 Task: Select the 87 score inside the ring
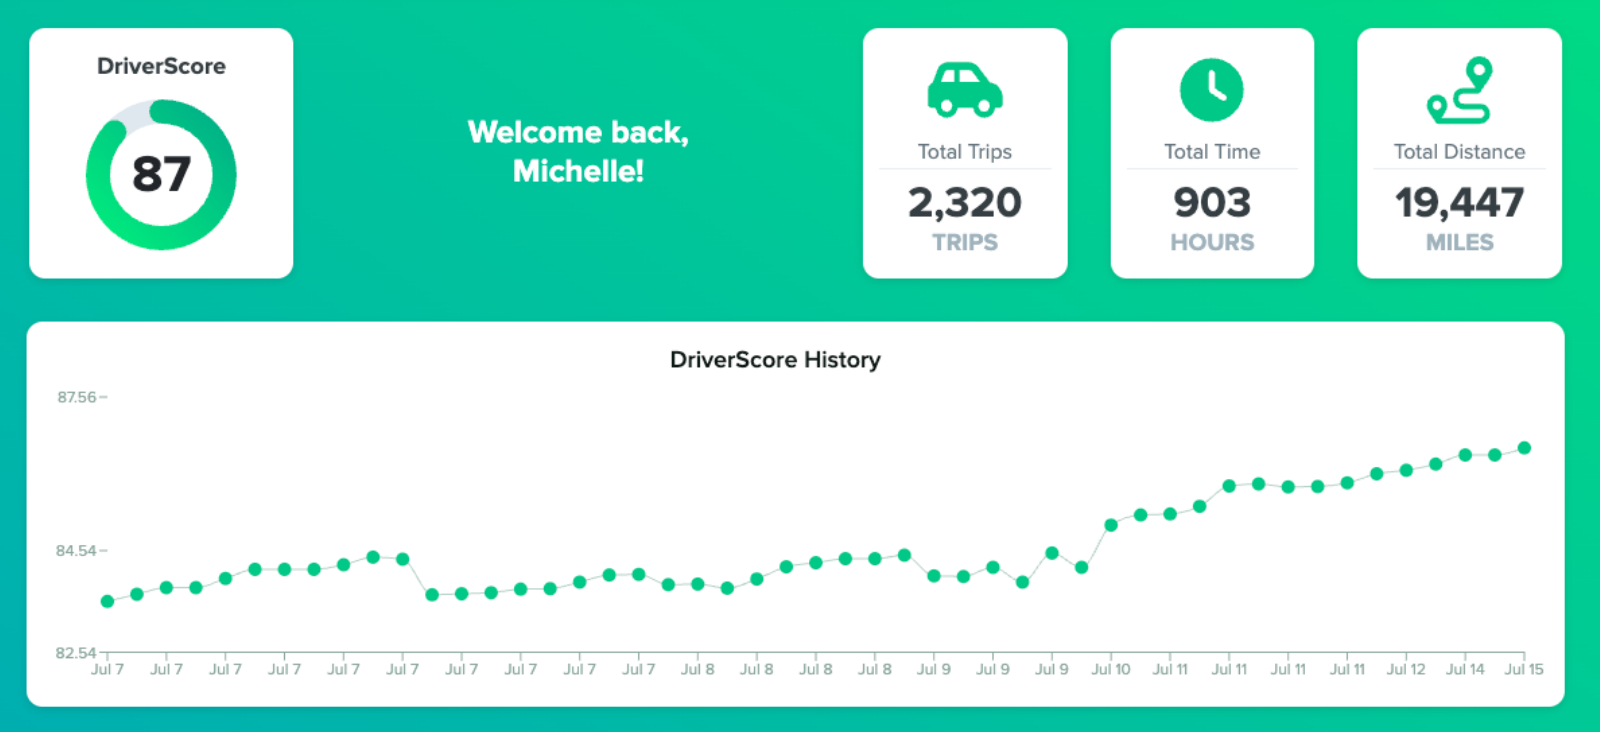click(x=161, y=174)
